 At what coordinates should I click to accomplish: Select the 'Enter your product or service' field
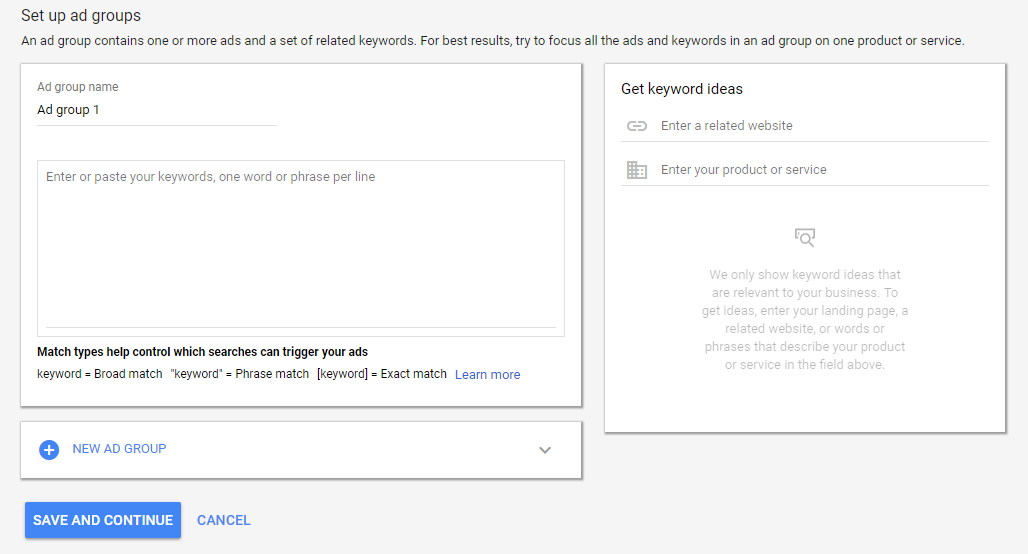tap(820, 170)
